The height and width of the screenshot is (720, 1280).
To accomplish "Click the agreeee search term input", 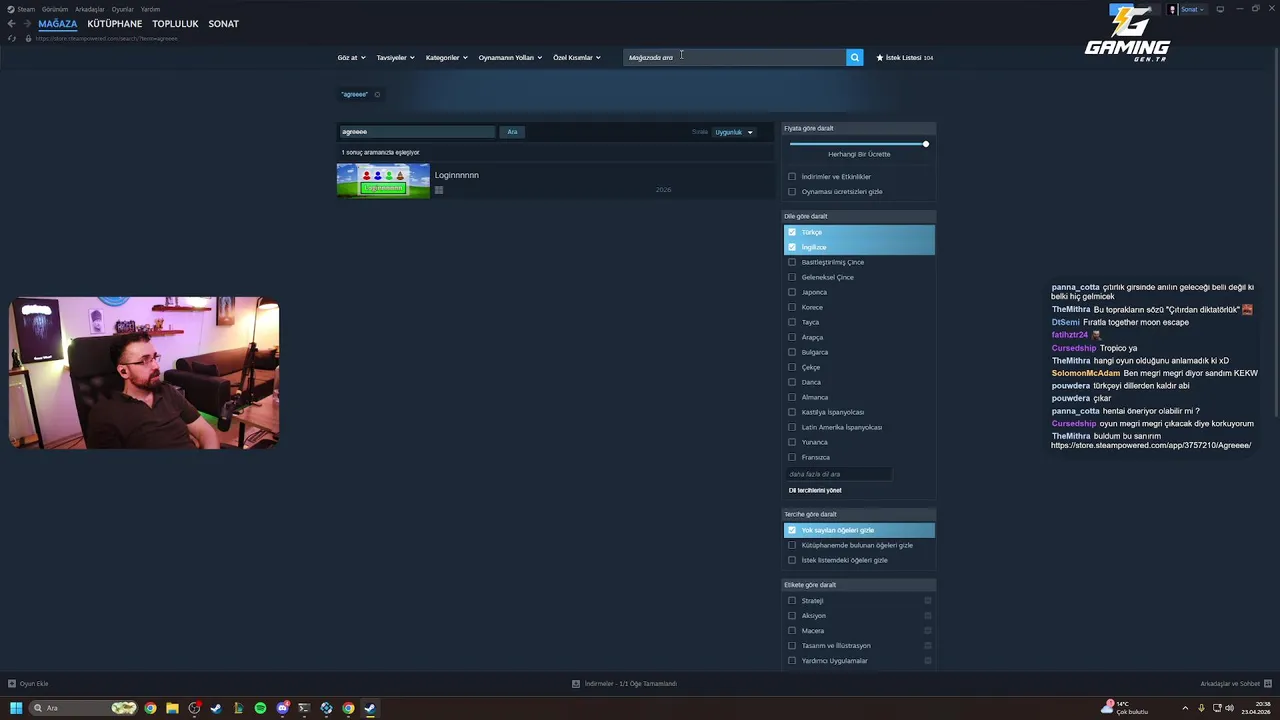I will (416, 132).
